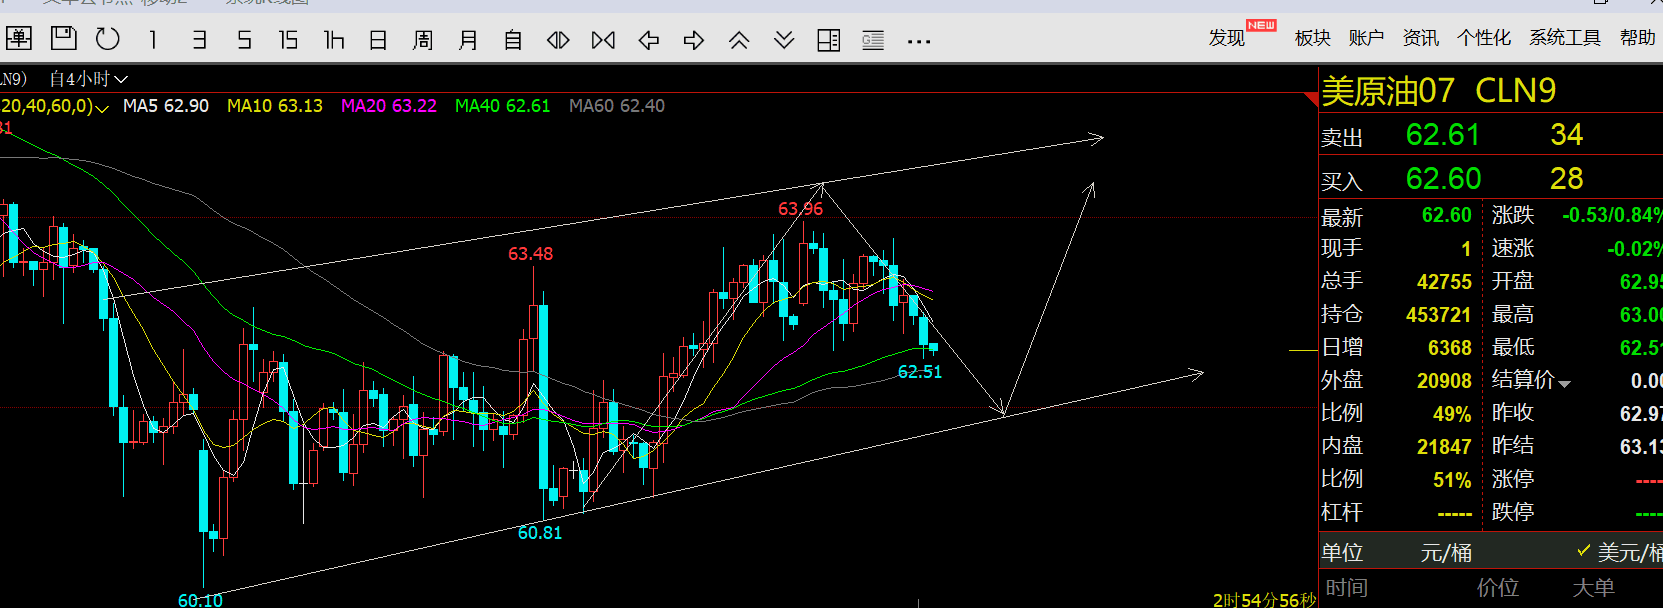Open the 帮助 menu
1663x608 pixels.
(1638, 38)
